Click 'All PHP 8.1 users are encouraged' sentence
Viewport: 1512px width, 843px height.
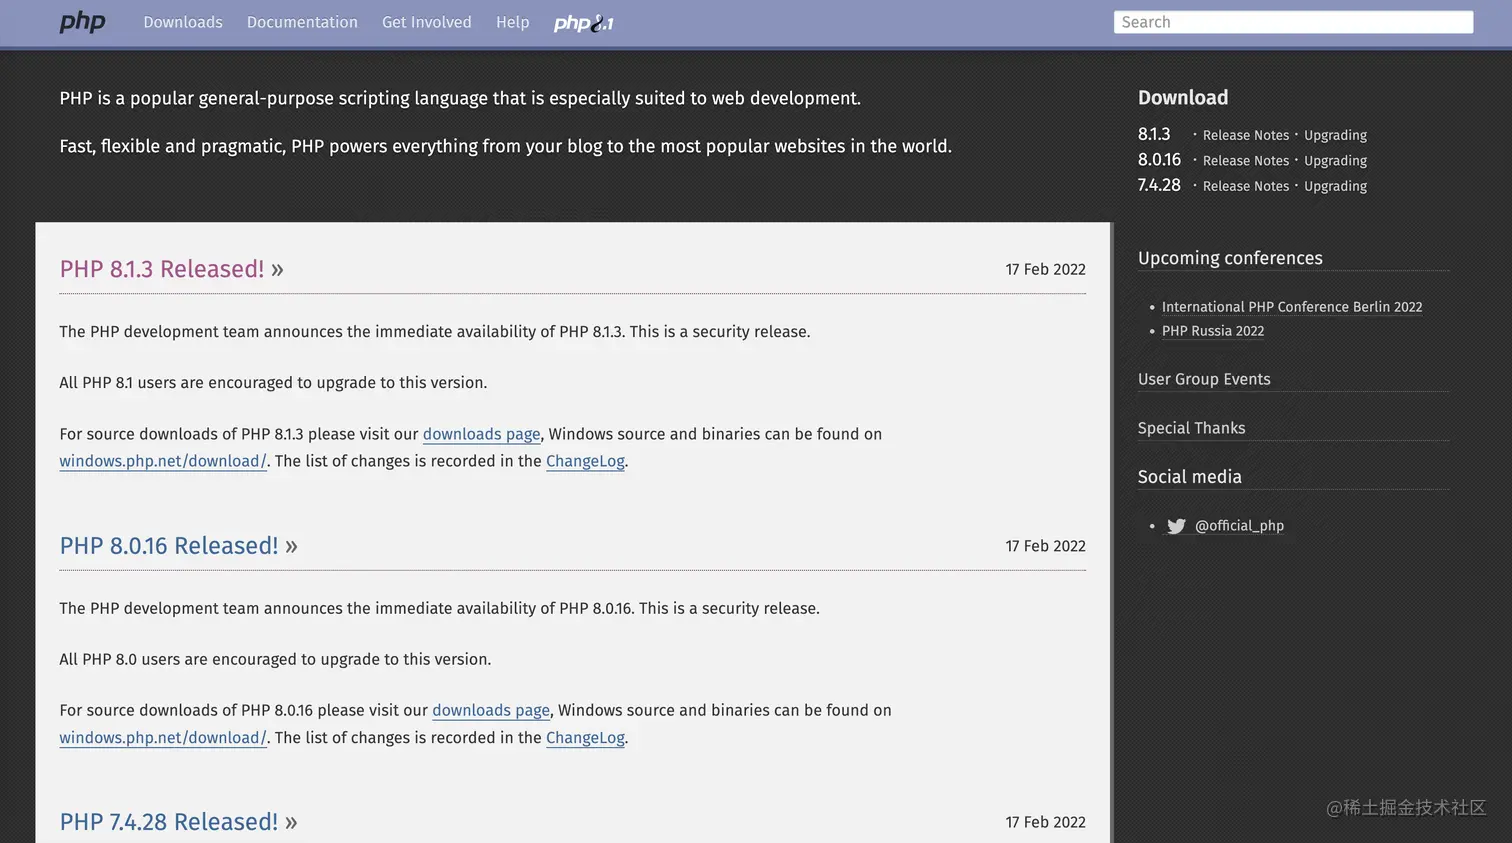pos(273,383)
